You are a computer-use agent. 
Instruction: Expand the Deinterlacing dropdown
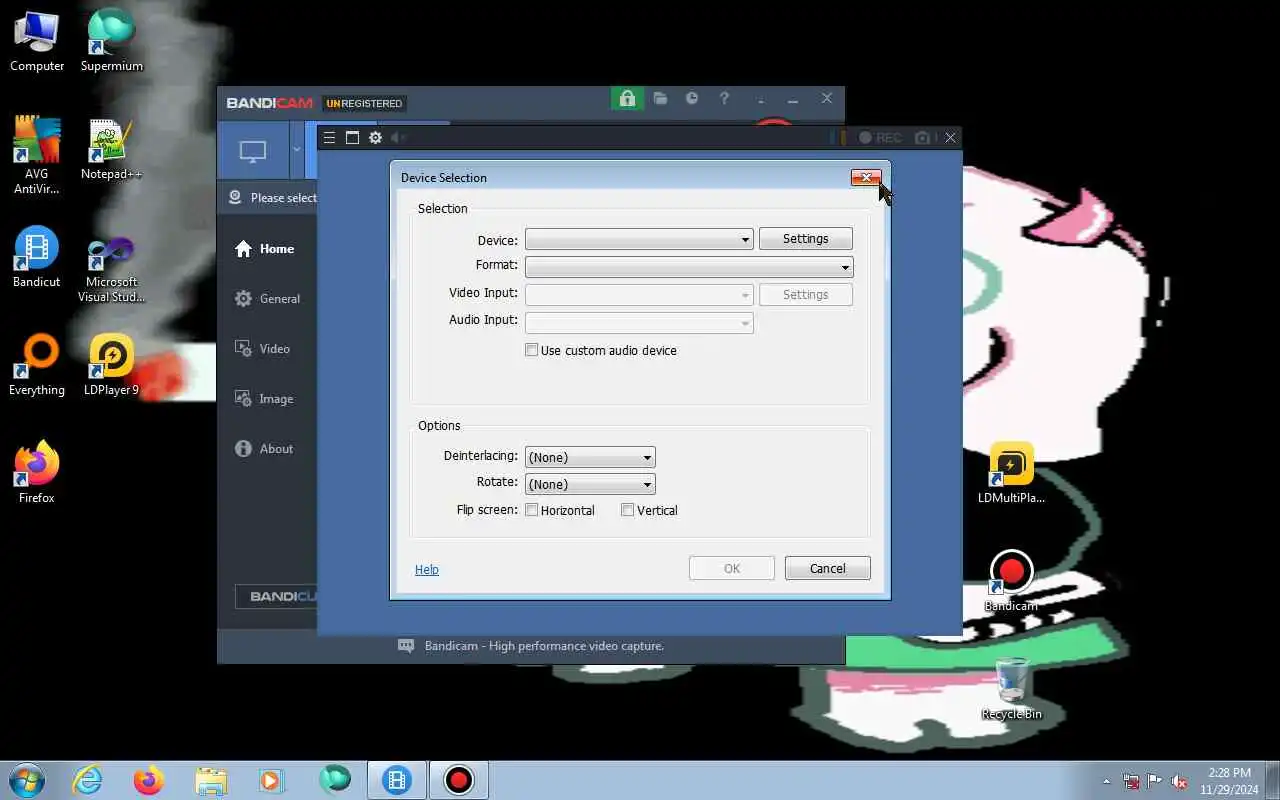point(590,457)
